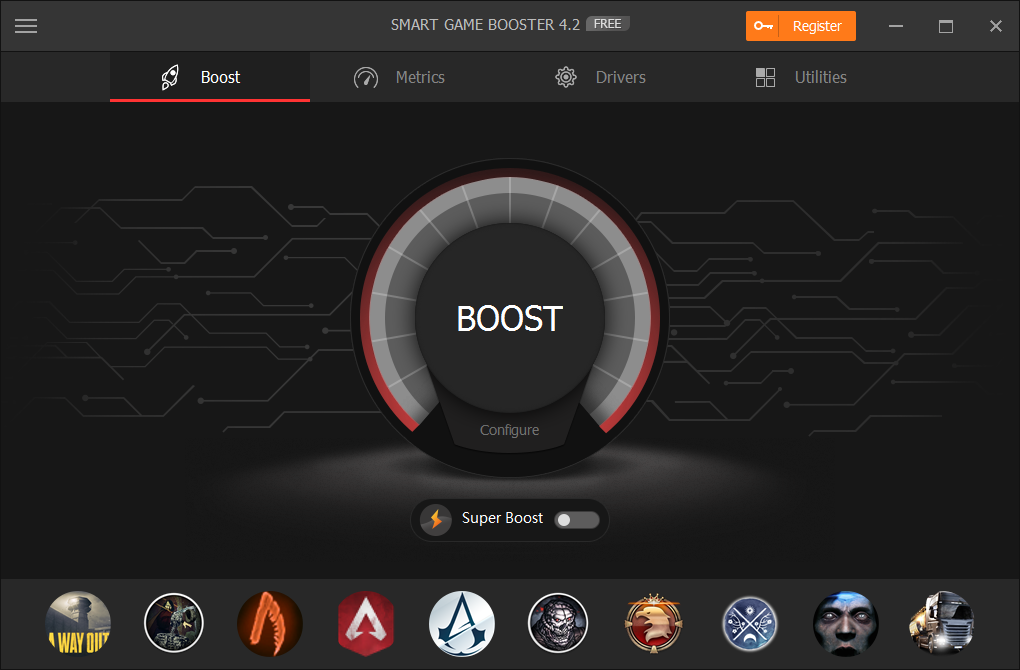The height and width of the screenshot is (670, 1020).
Task: Click the golden eagle game emblem icon
Action: [654, 623]
